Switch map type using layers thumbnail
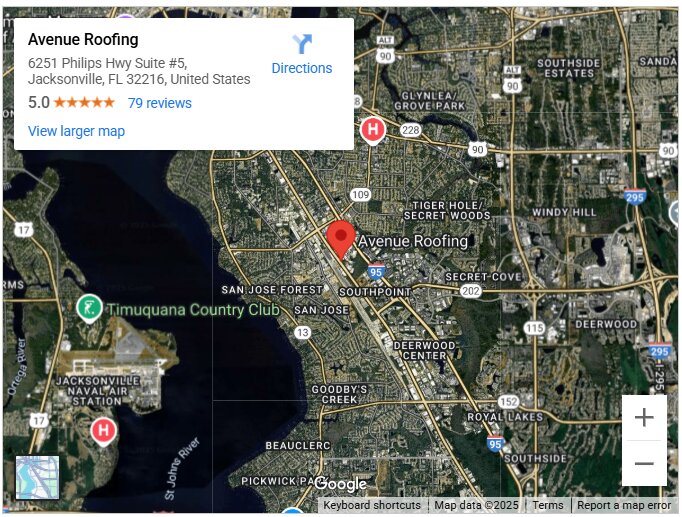The image size is (682, 517). point(37,477)
